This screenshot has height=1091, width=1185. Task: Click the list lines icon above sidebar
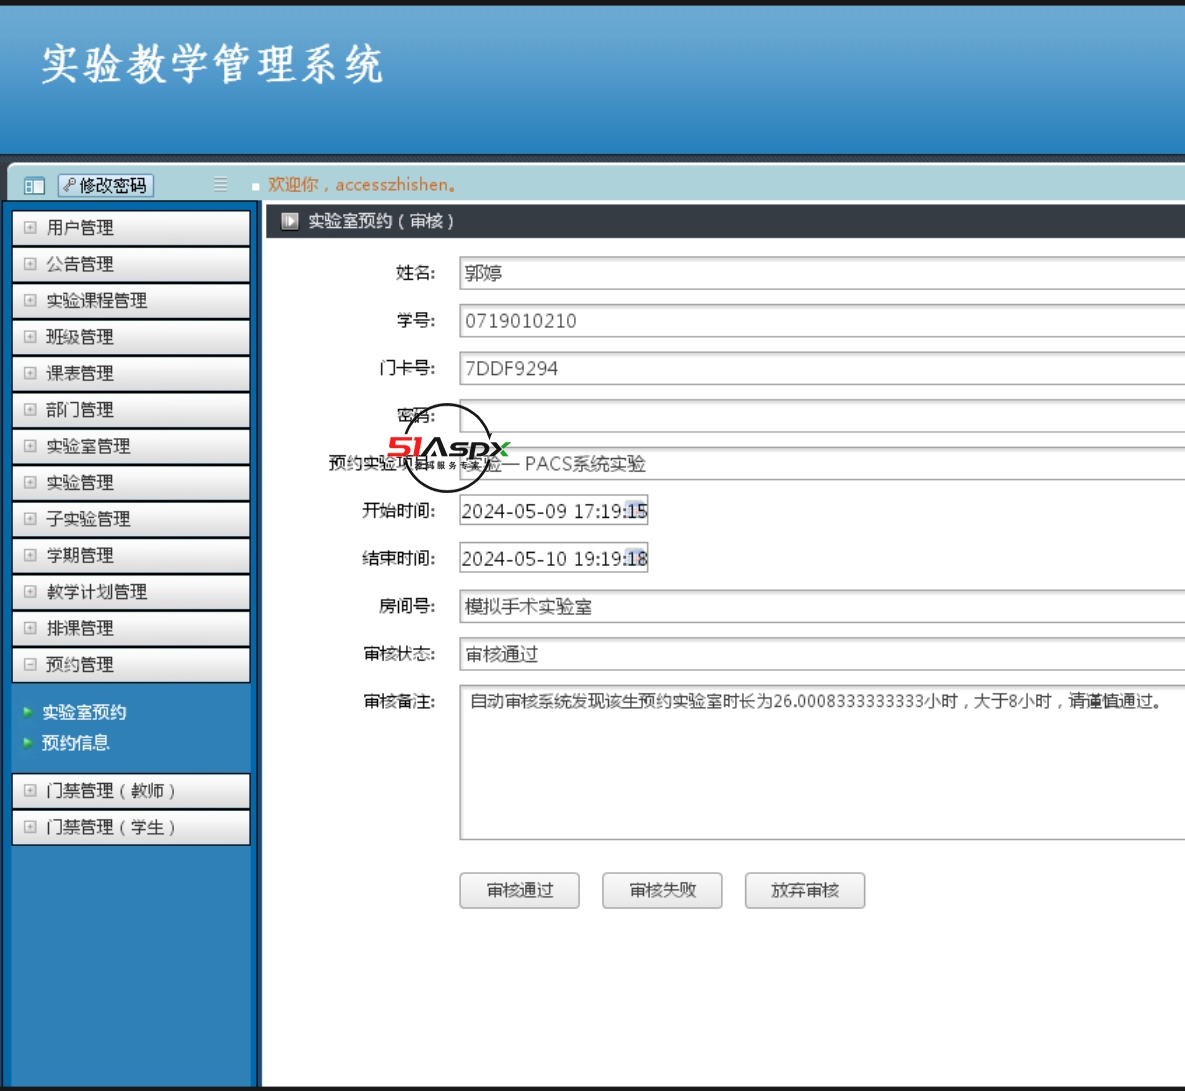(221, 184)
